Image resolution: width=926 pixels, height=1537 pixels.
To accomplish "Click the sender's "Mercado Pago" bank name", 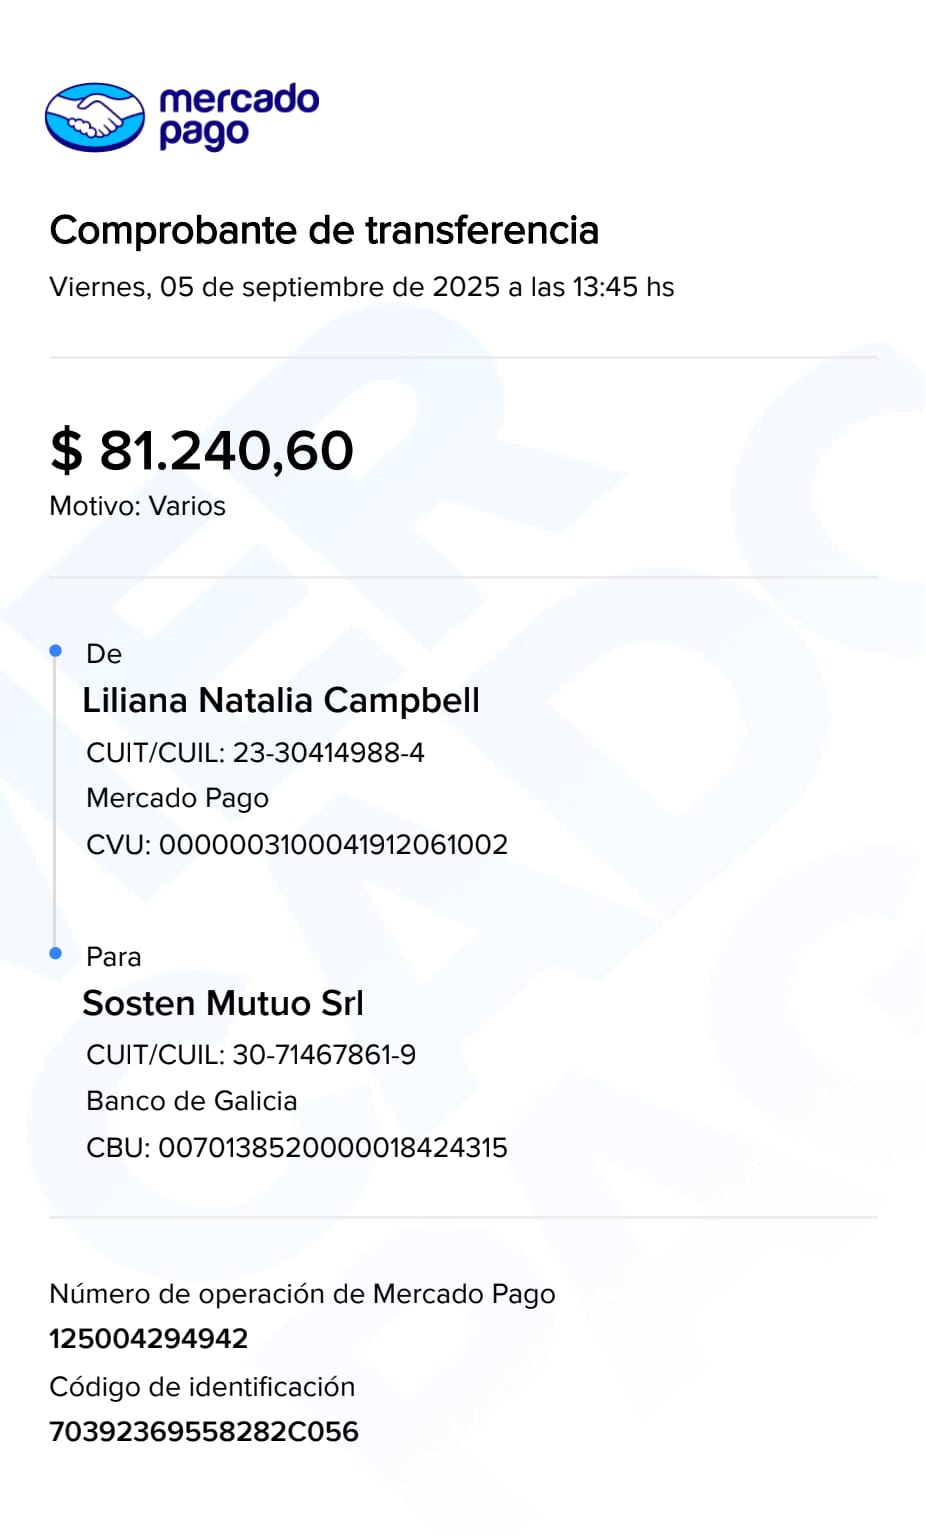I will coord(177,798).
